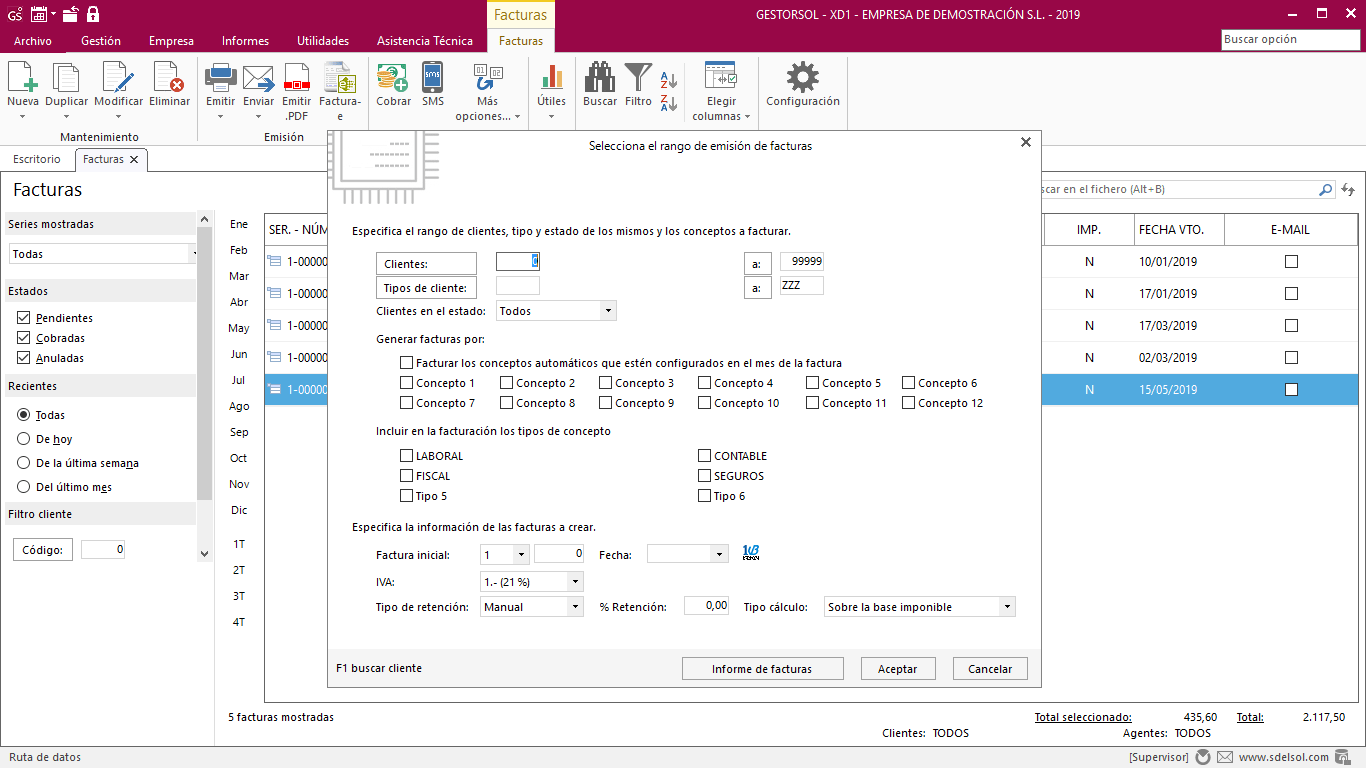The height and width of the screenshot is (768, 1366).
Task: Check the Concepto 4 checkbox
Action: pos(705,383)
